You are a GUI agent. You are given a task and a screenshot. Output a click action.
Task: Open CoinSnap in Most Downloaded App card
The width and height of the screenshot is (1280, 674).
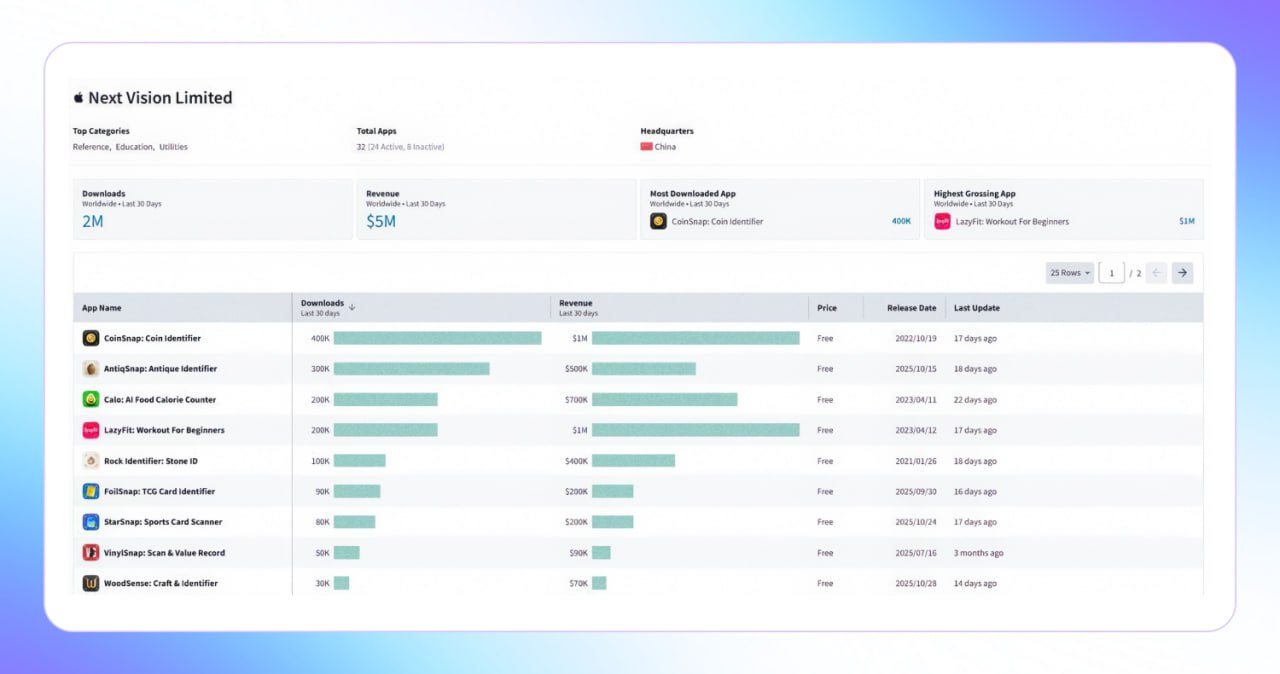(716, 222)
